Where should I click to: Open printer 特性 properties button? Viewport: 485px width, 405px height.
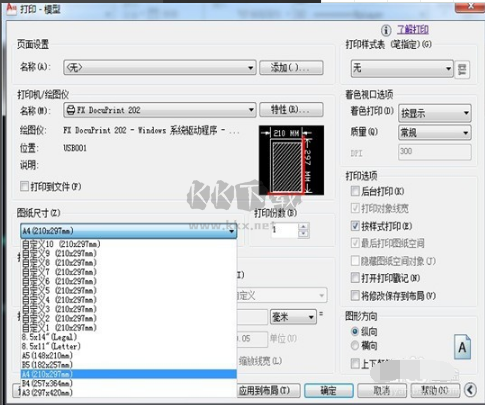(x=291, y=109)
